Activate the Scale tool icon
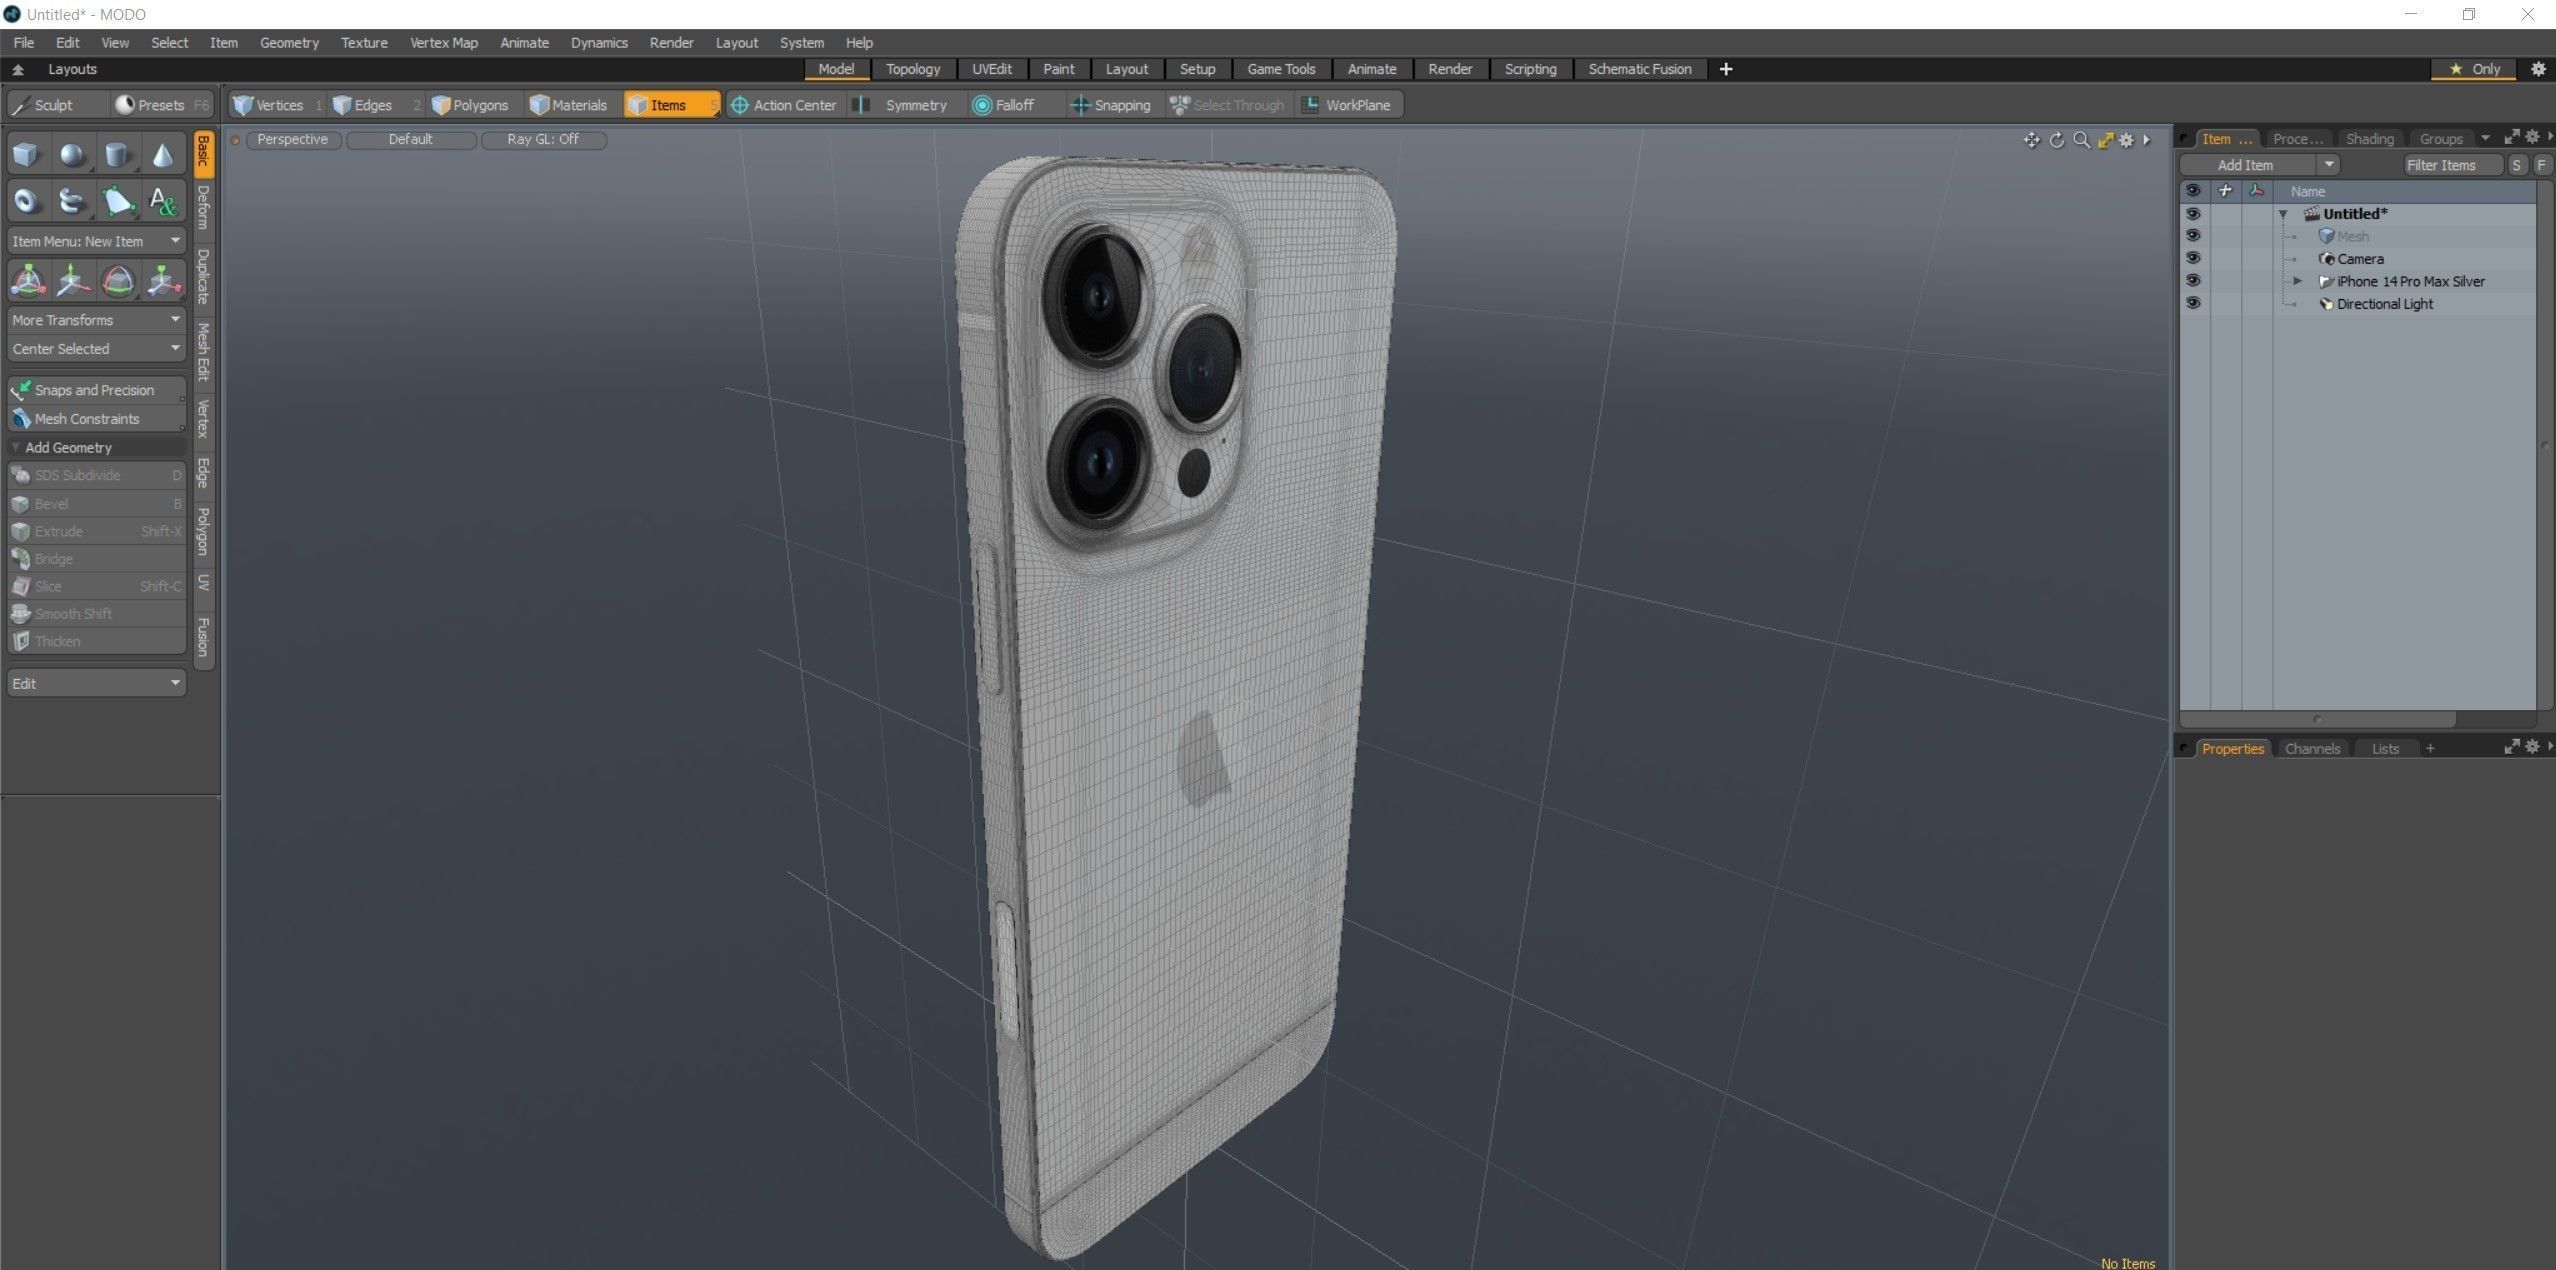This screenshot has height=1270, width=2556. click(162, 281)
